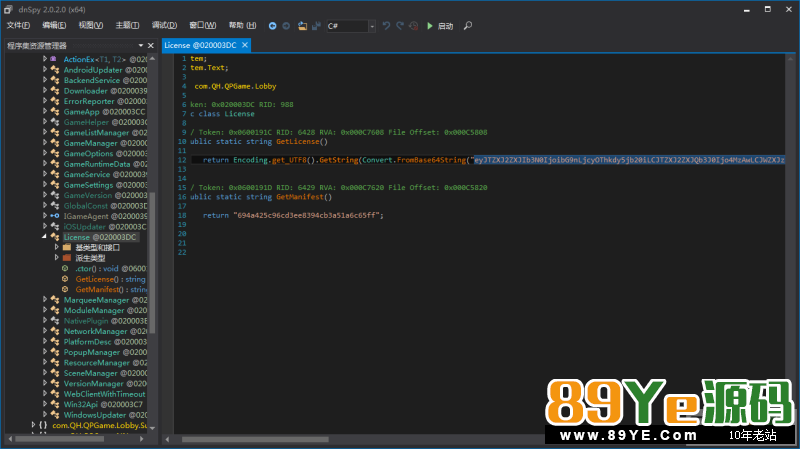Select iOSUpdater in the tree
The width and height of the screenshot is (800, 449).
tap(105, 227)
